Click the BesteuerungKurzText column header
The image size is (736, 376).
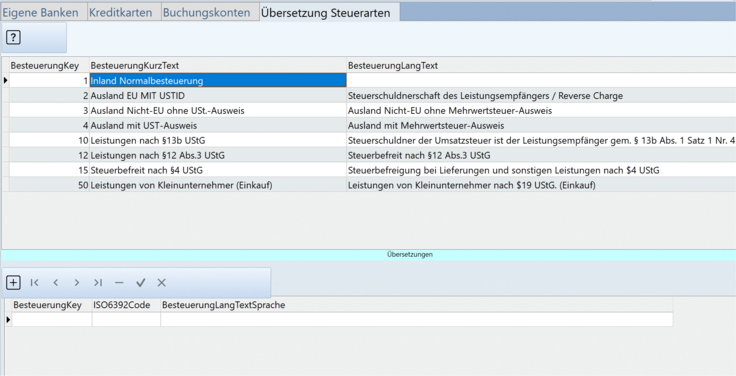(217, 66)
